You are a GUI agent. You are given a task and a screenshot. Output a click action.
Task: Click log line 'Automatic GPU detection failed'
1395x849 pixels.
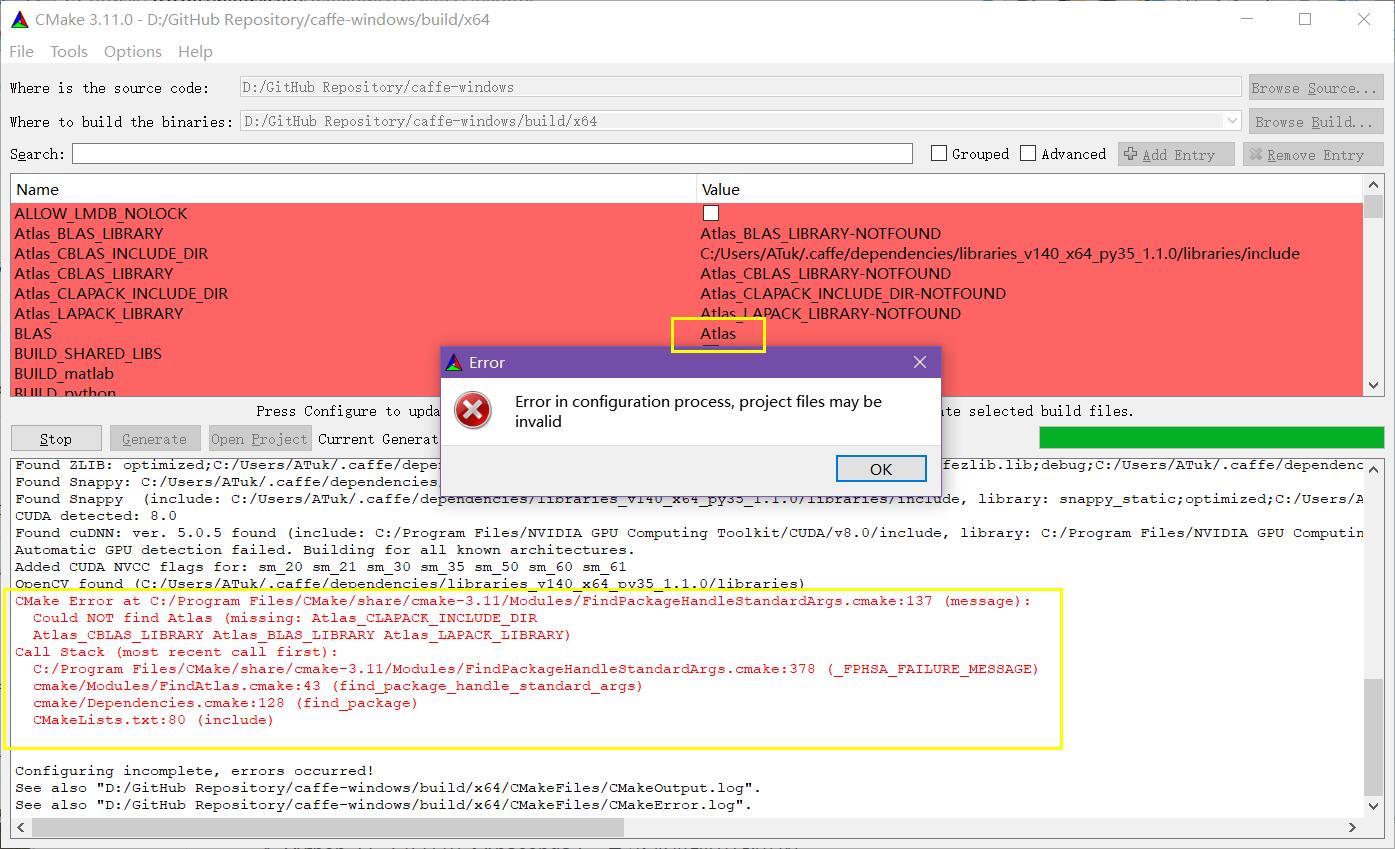pos(324,550)
